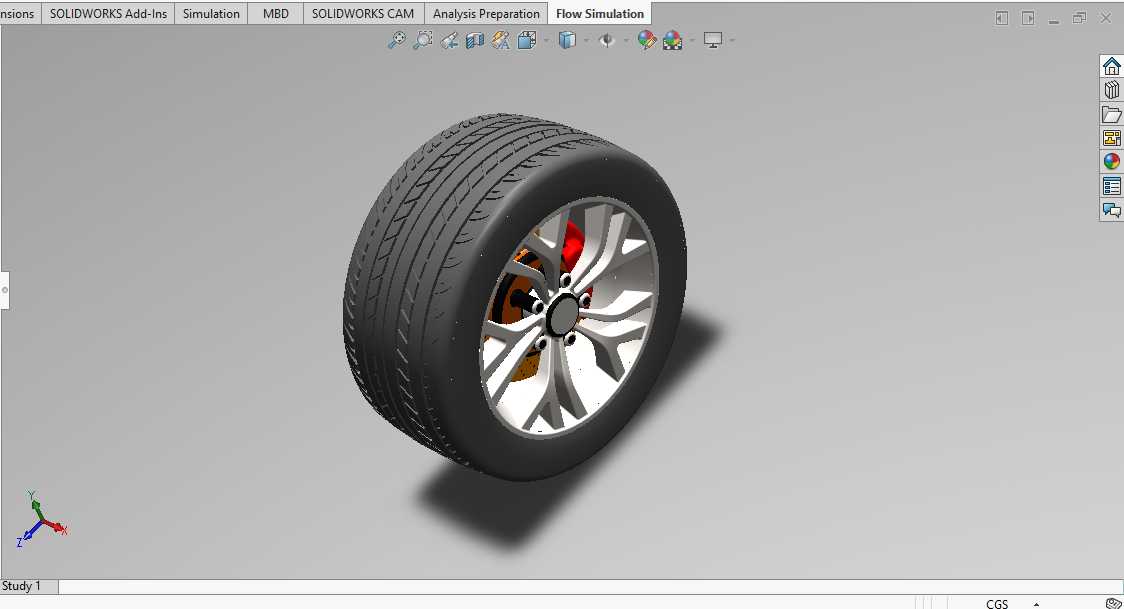
Task: Click the Zoom to Fit icon
Action: pyautogui.click(x=396, y=40)
